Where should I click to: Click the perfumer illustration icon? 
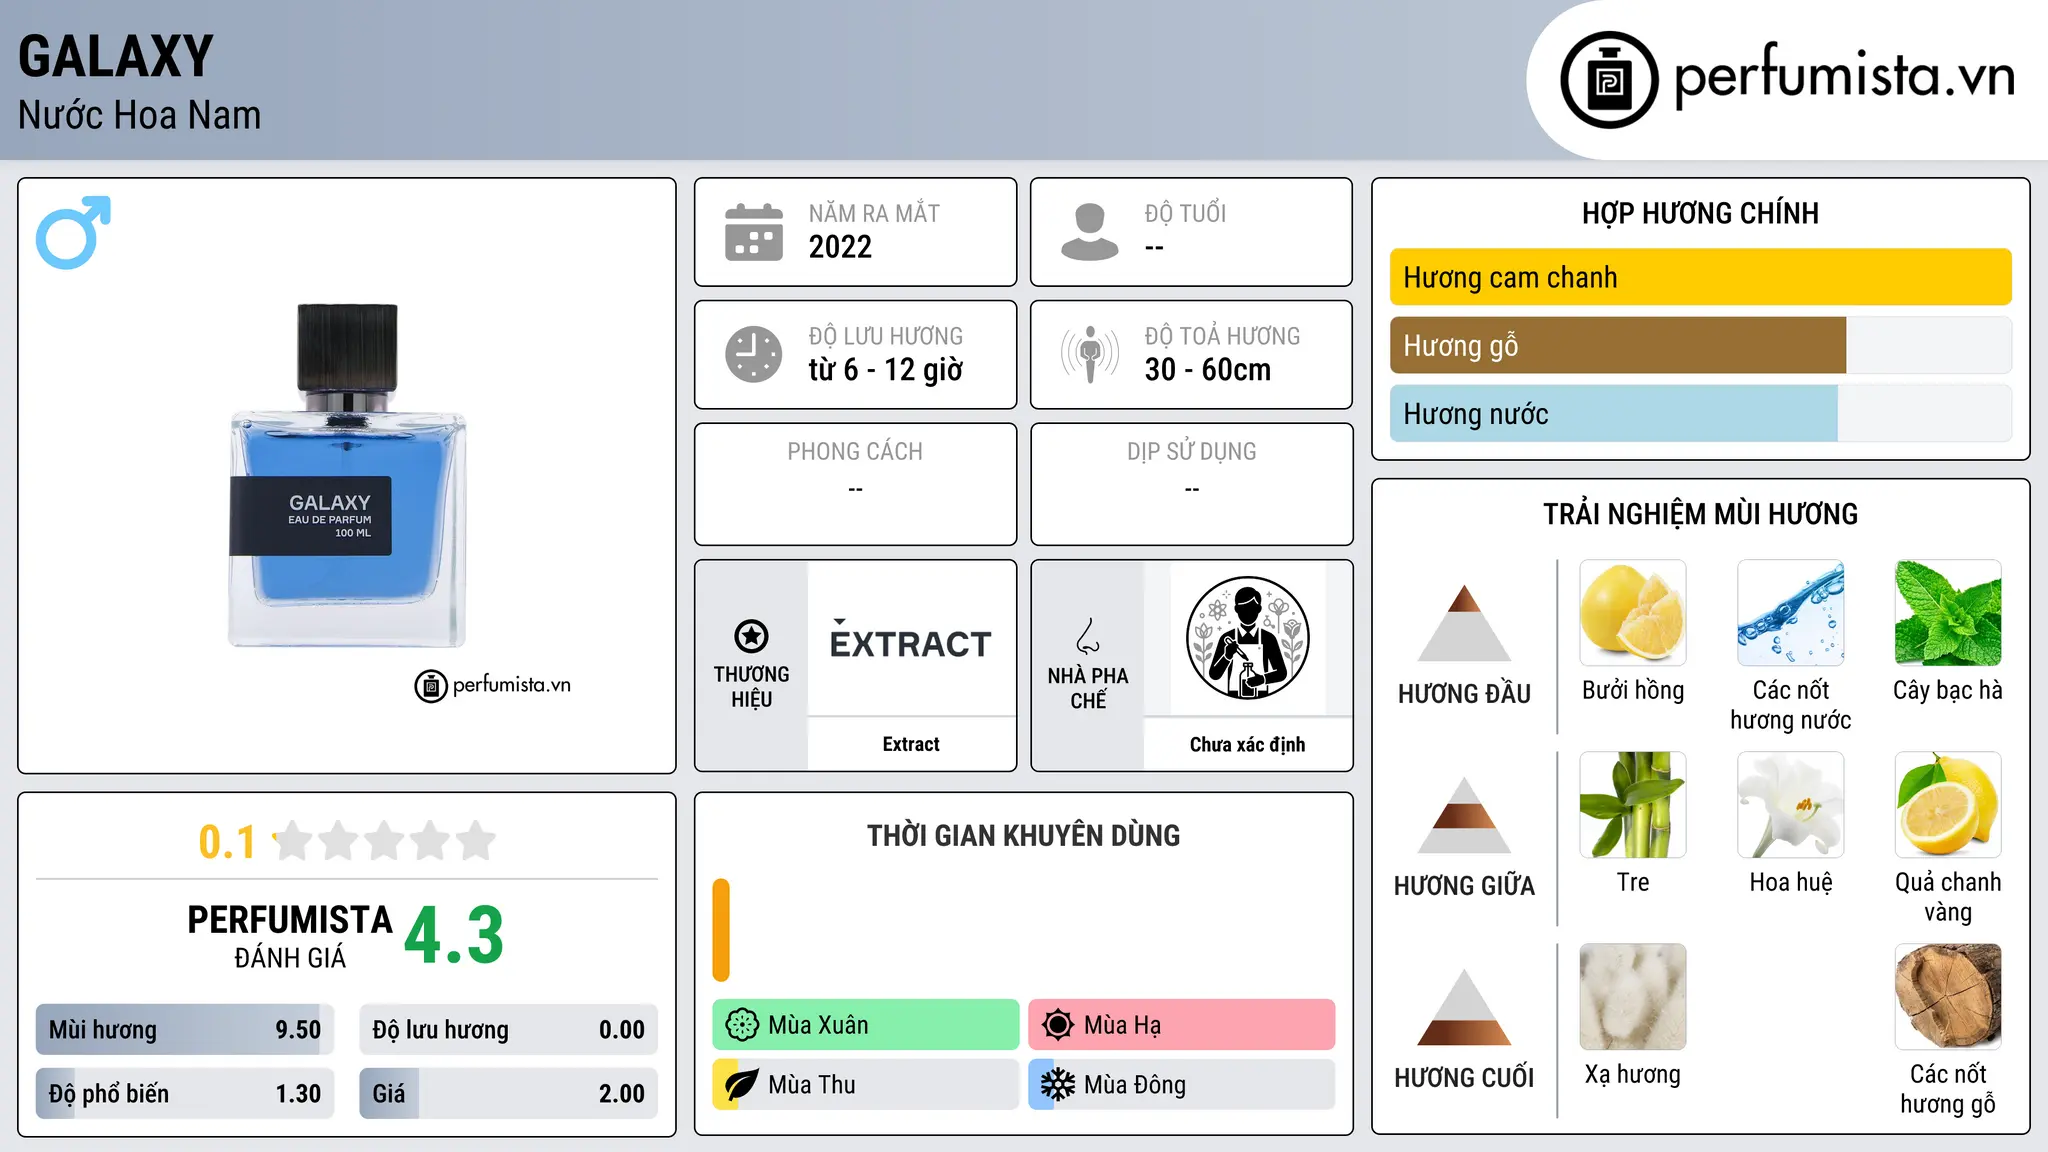(1247, 638)
